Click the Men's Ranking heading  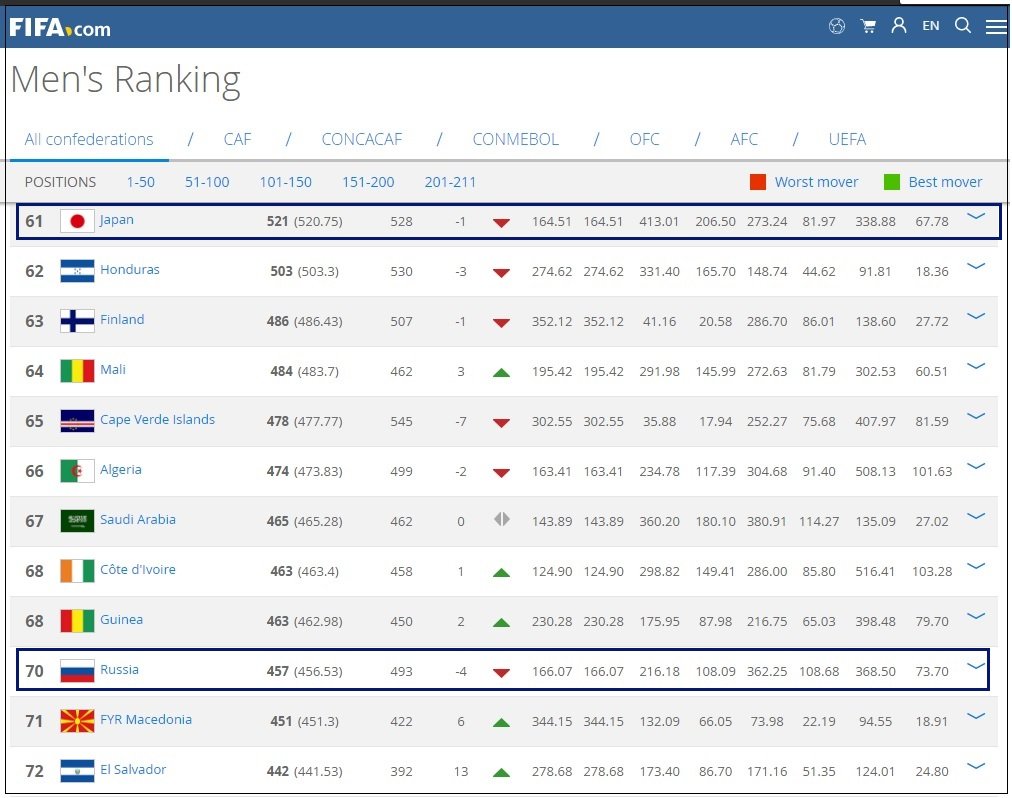coord(126,81)
